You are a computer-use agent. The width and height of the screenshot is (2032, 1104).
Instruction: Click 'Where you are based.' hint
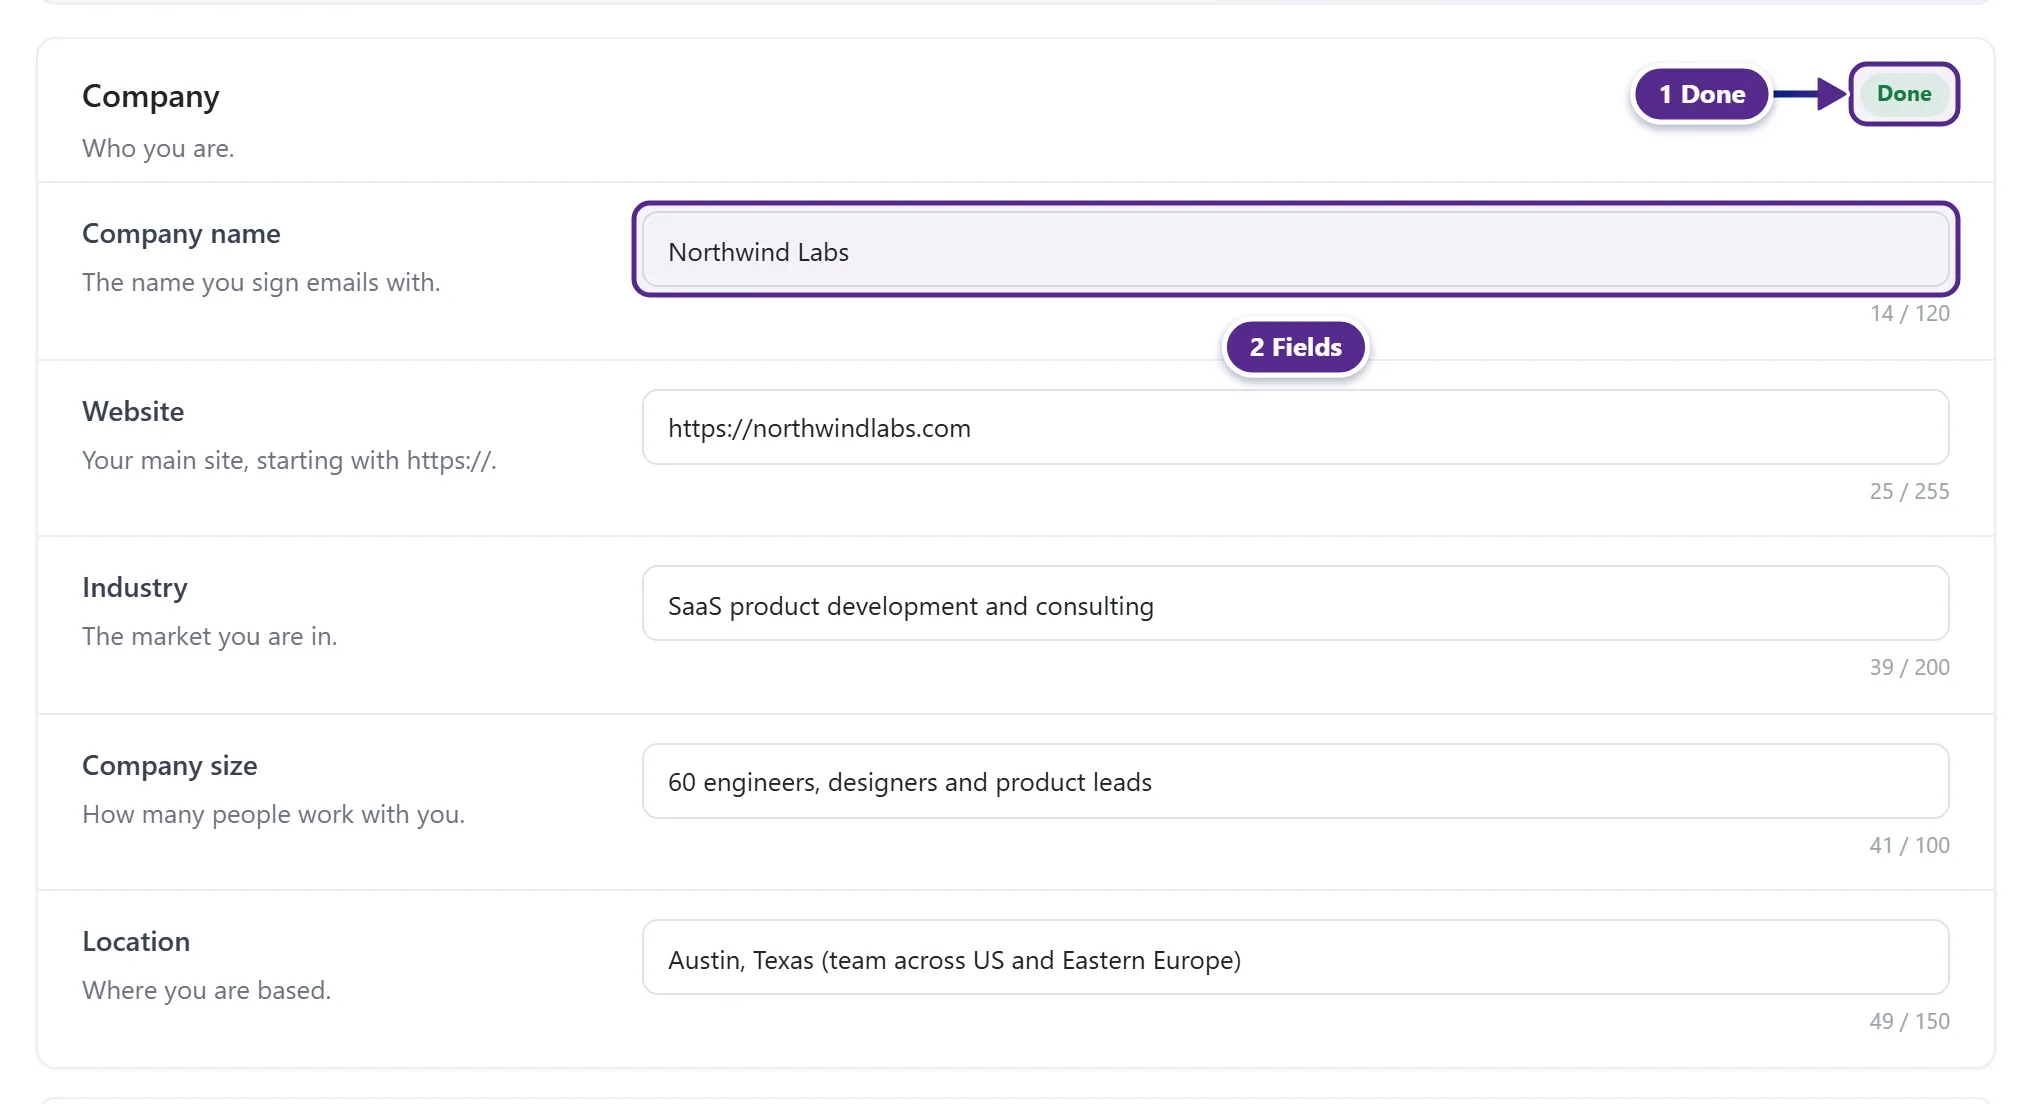click(x=207, y=991)
